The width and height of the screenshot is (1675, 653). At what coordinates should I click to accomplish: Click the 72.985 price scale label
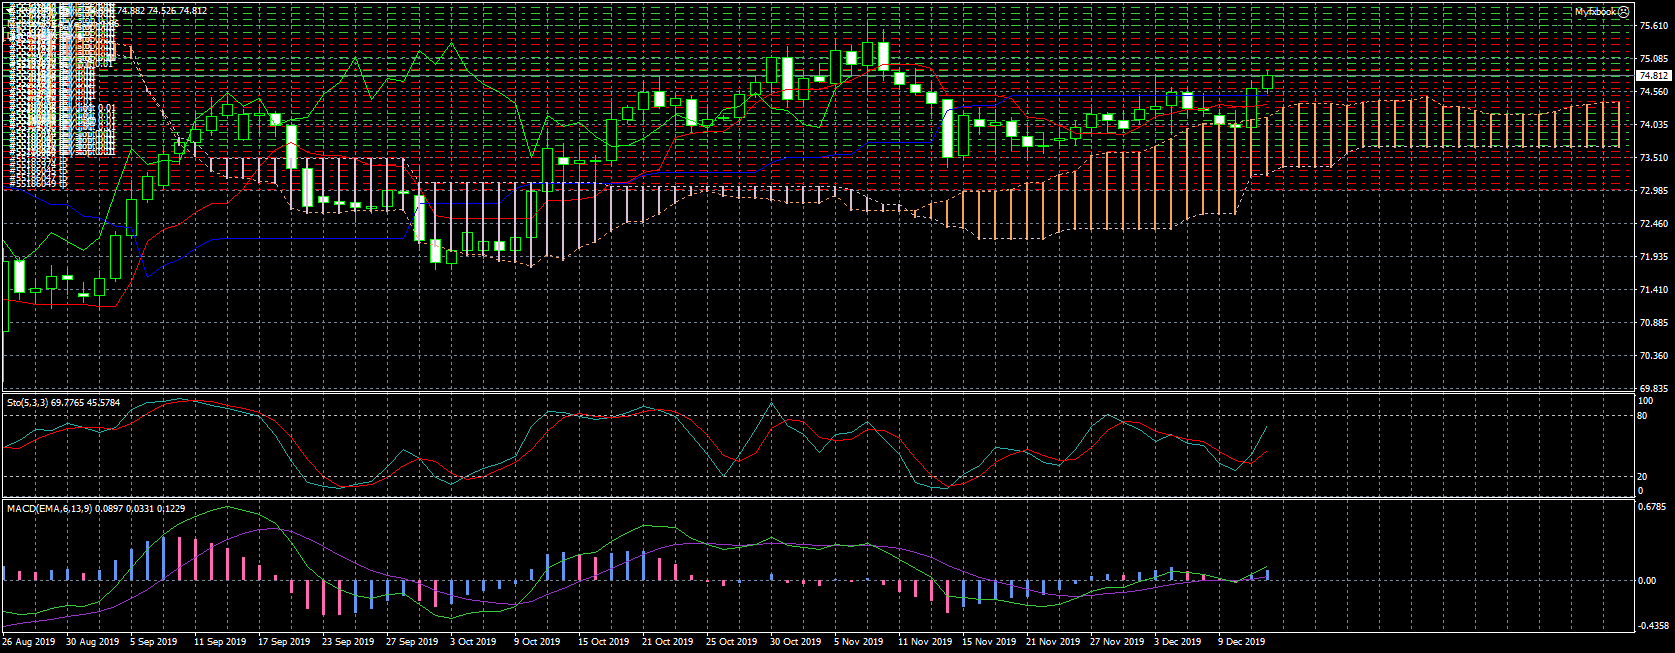coord(1654,191)
